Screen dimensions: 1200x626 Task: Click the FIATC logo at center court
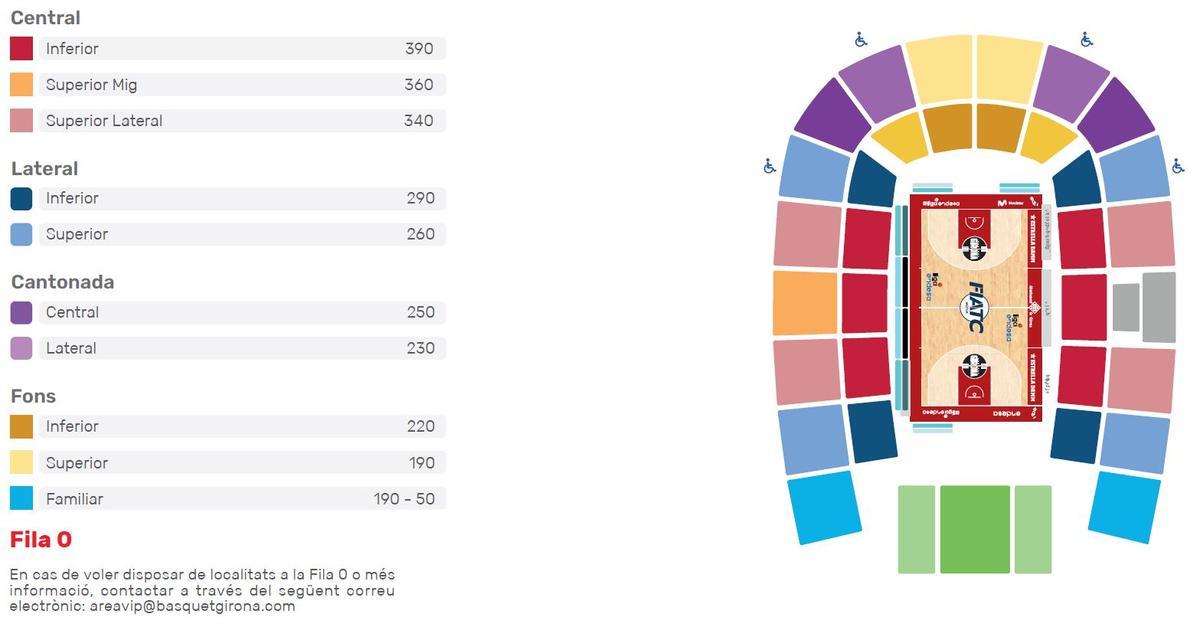click(x=975, y=308)
